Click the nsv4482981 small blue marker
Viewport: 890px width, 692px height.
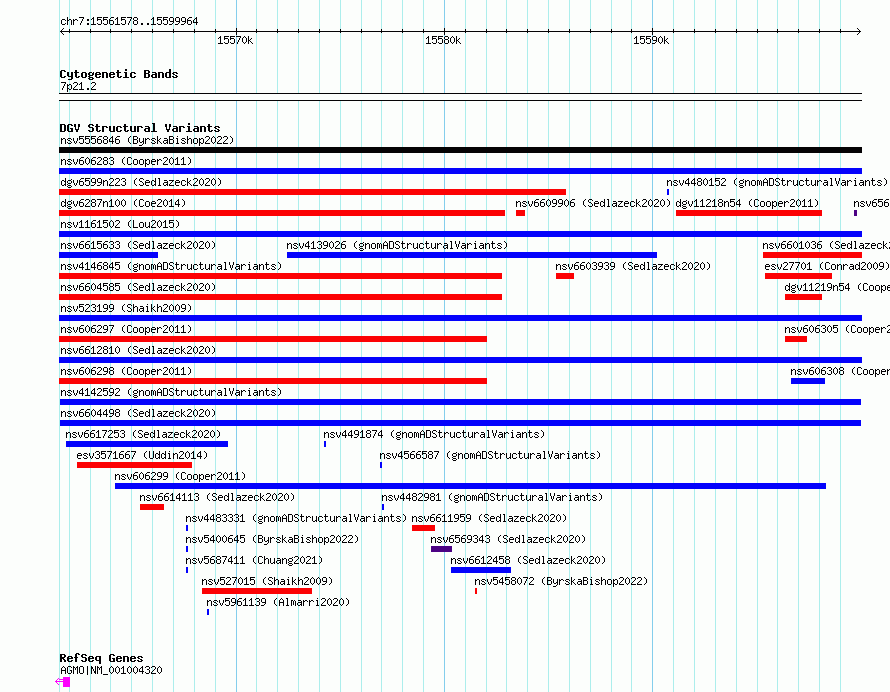[383, 507]
